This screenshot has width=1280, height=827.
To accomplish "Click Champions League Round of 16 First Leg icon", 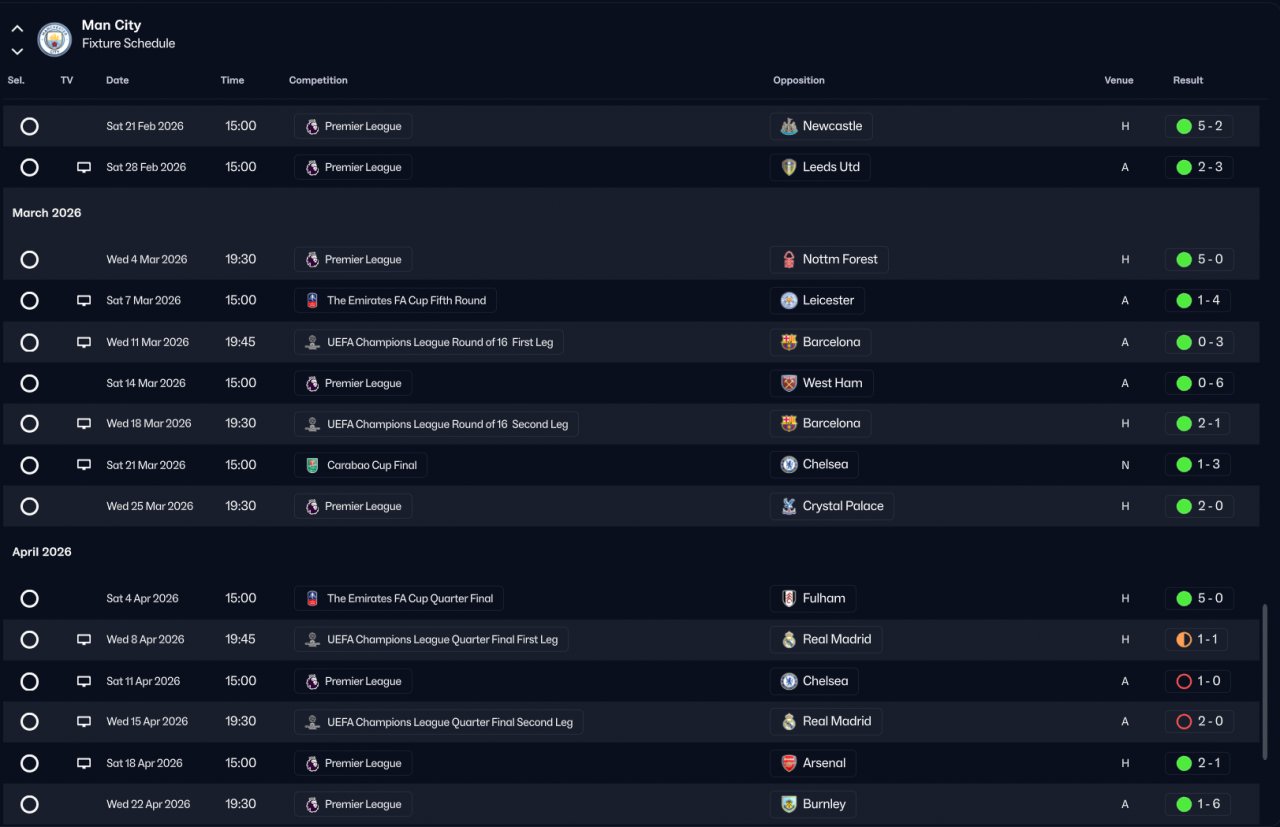I will 312,342.
